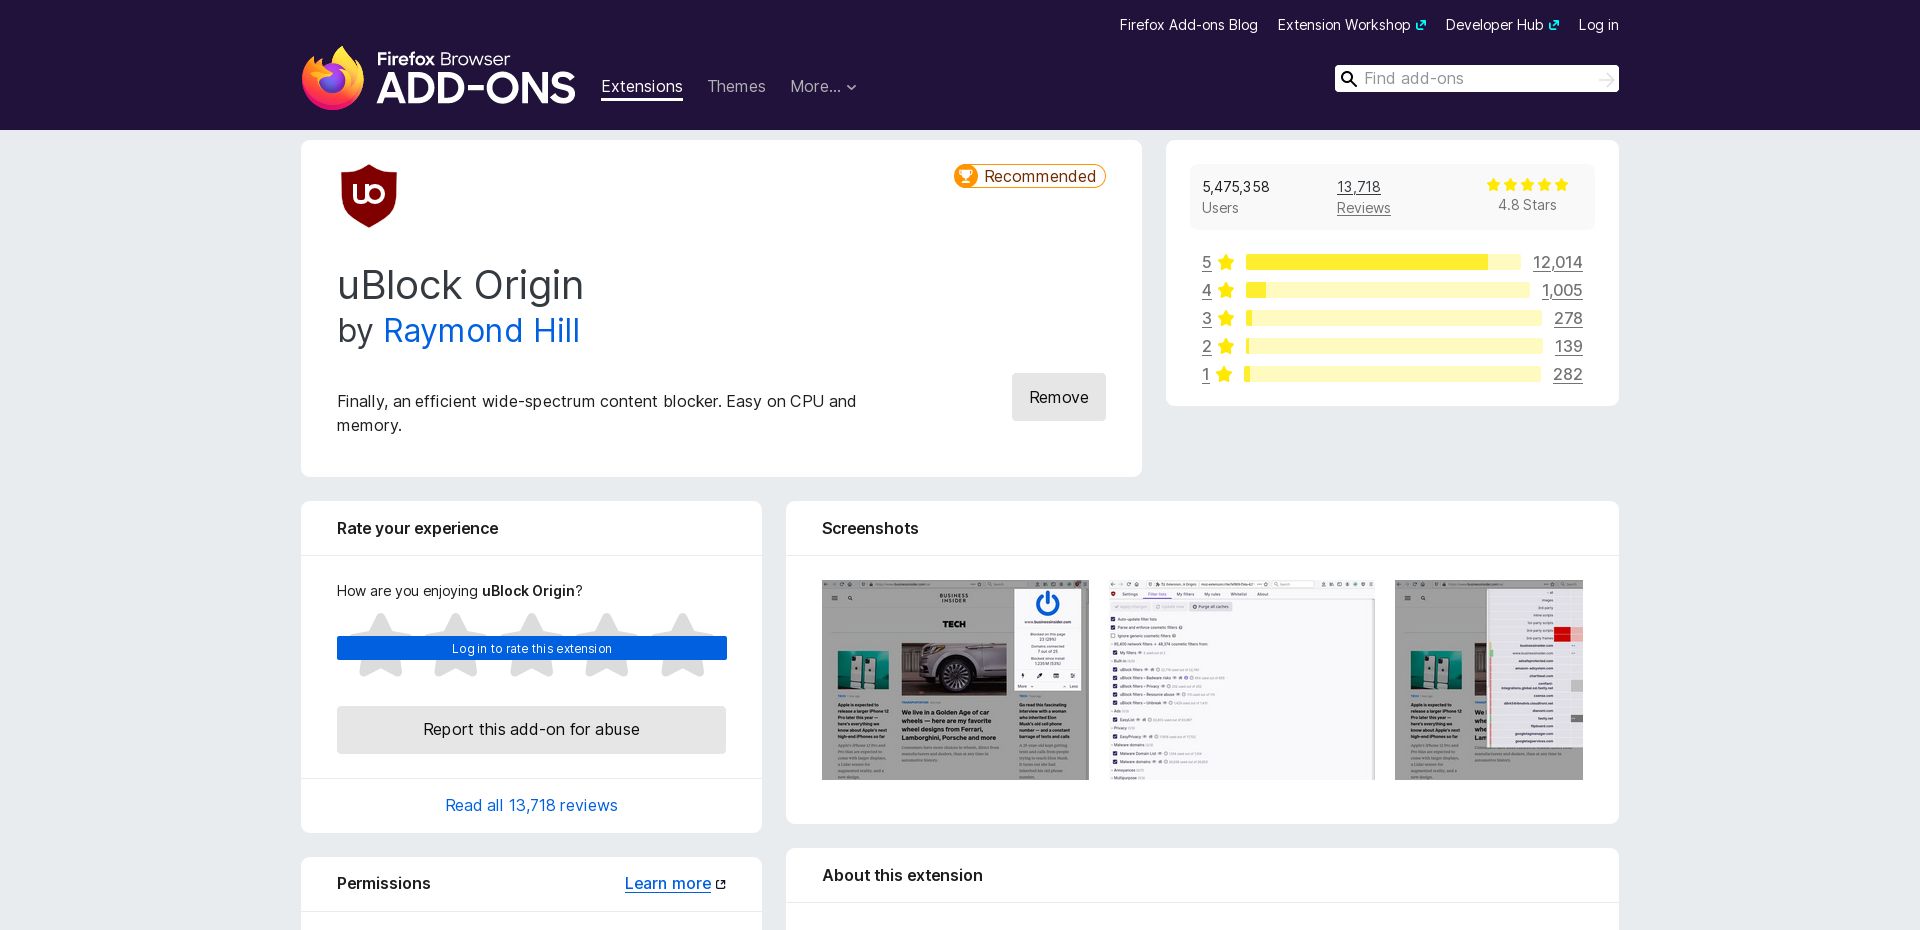Open Firefox Add-ons Blog link

[x=1188, y=25]
